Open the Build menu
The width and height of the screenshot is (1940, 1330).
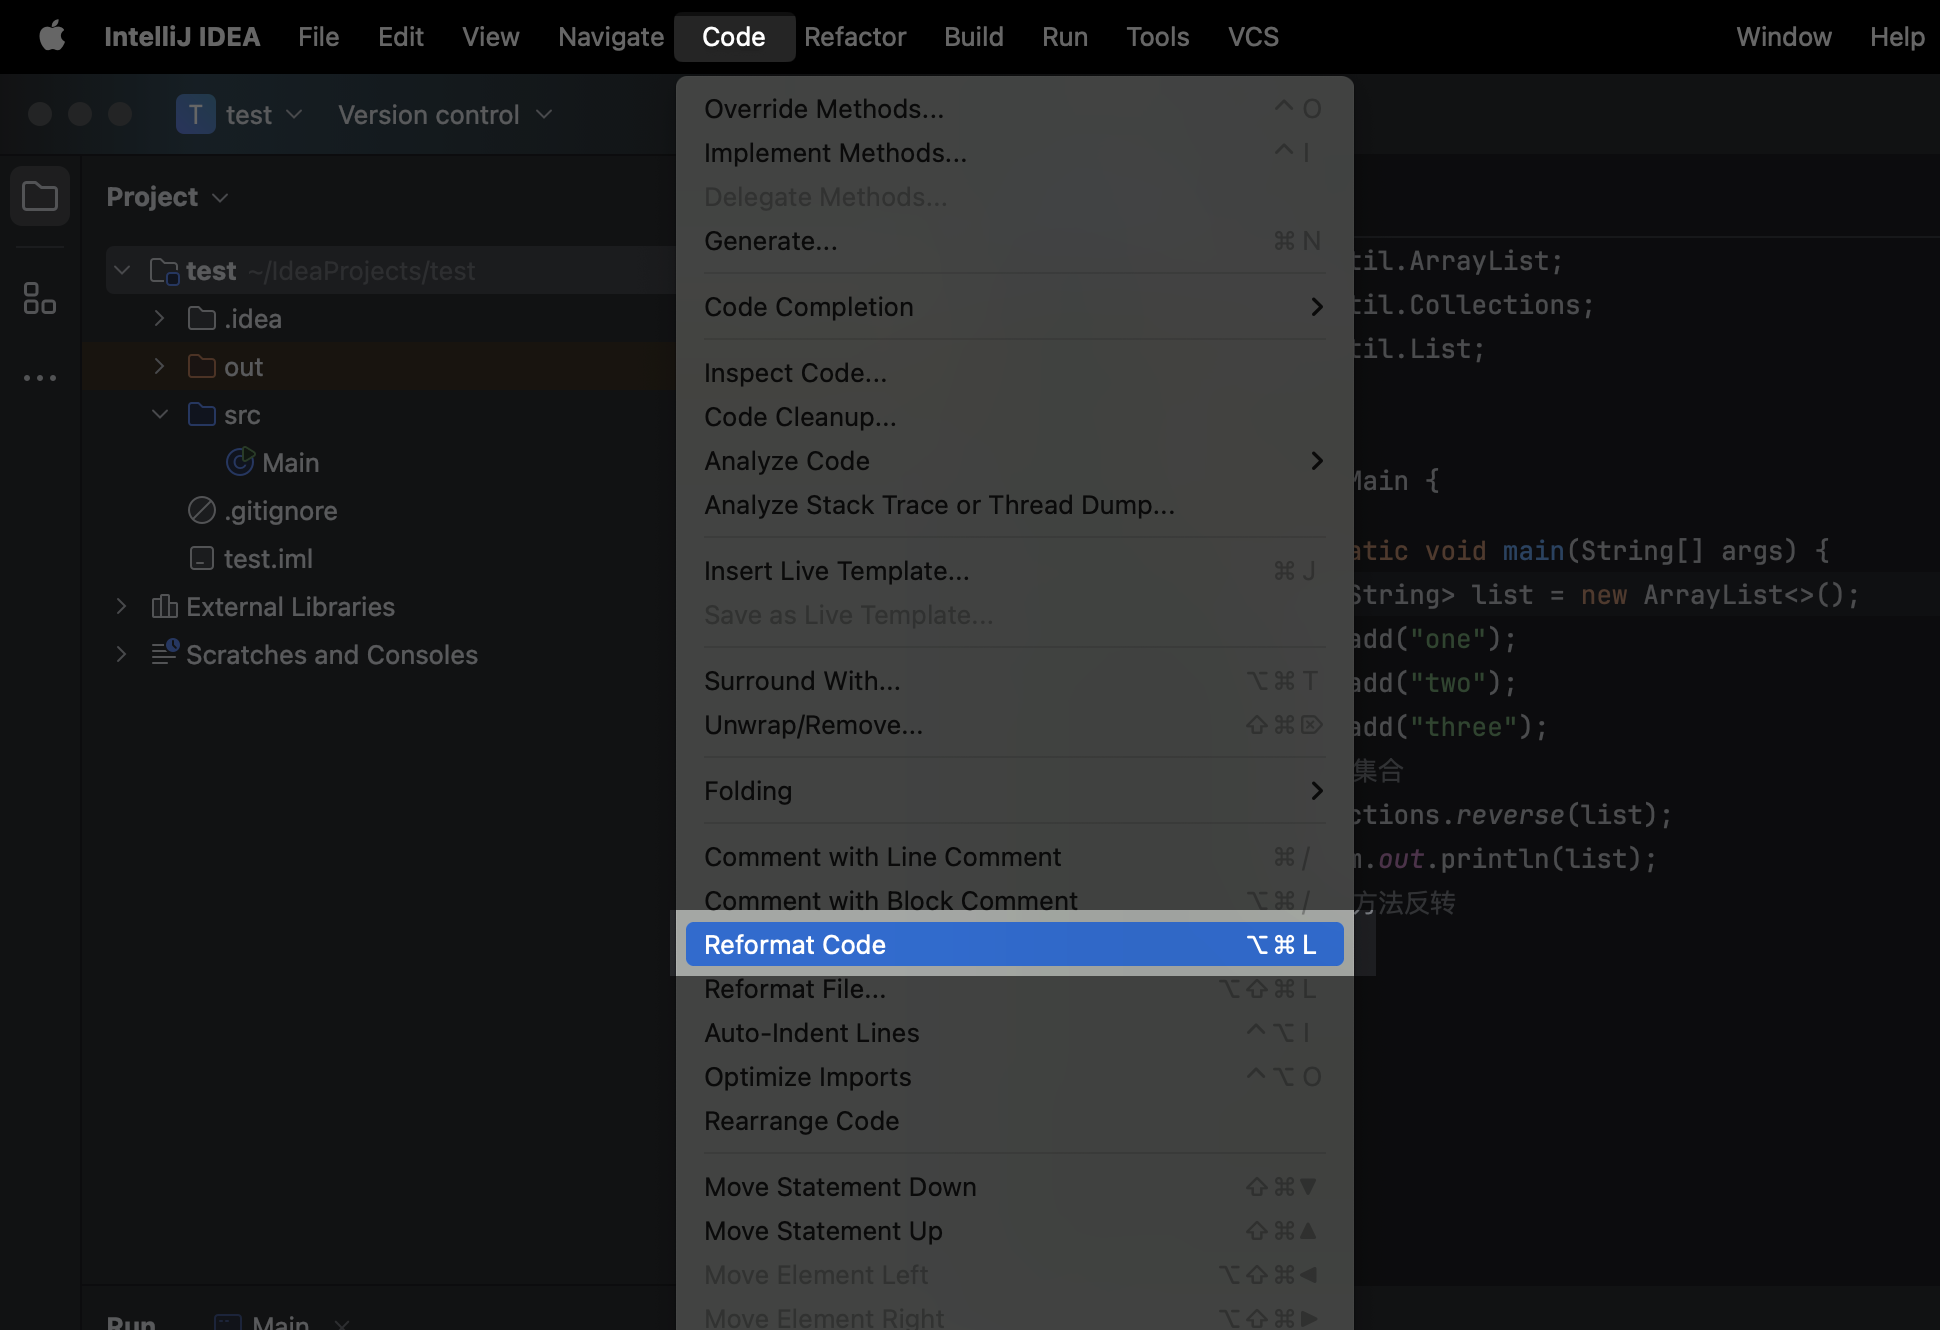pyautogui.click(x=973, y=37)
